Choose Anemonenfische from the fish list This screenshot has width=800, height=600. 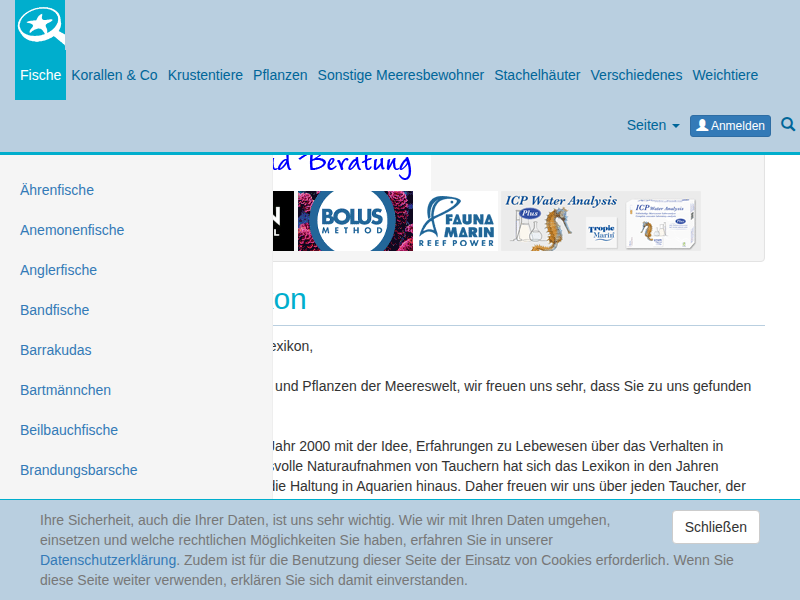[72, 230]
